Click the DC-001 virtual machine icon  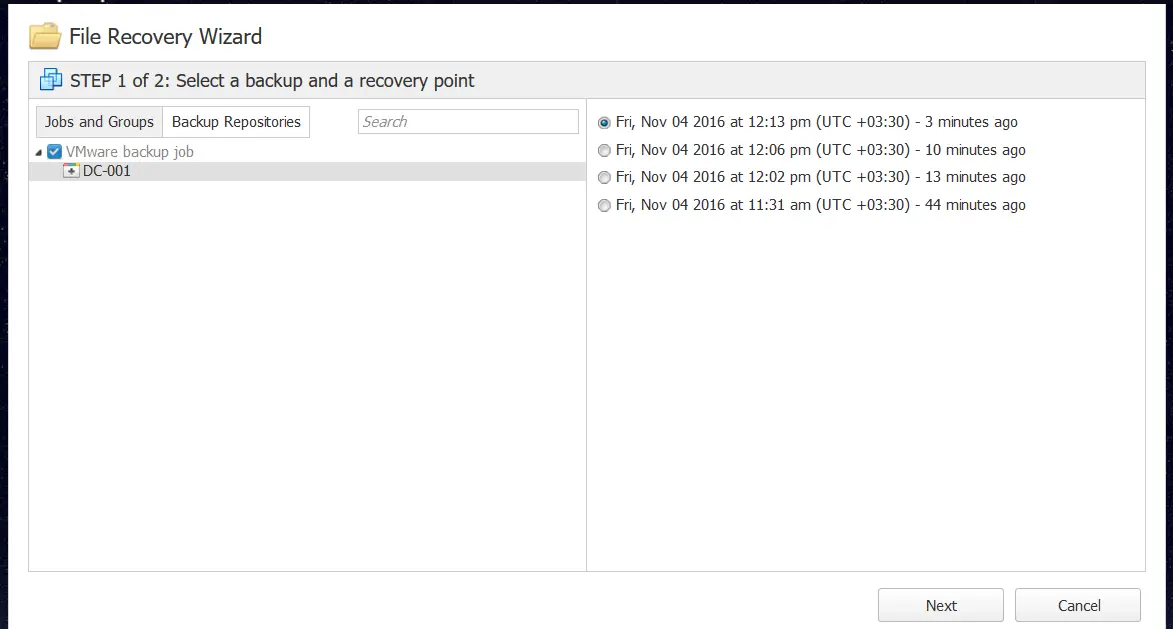point(71,171)
